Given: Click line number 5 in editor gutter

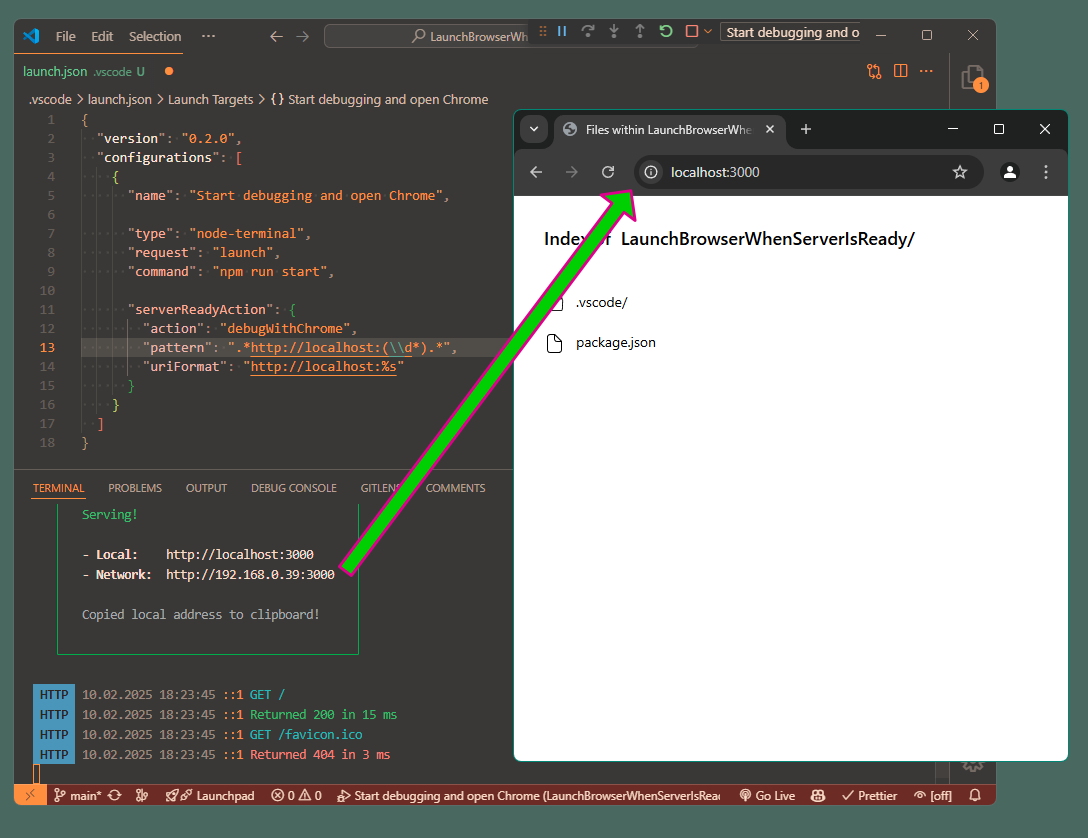Looking at the screenshot, I should [x=51, y=196].
